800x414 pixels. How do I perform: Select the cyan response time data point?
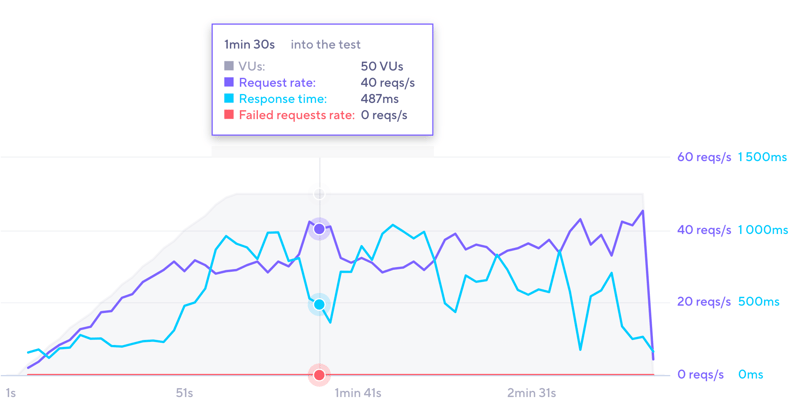point(319,304)
